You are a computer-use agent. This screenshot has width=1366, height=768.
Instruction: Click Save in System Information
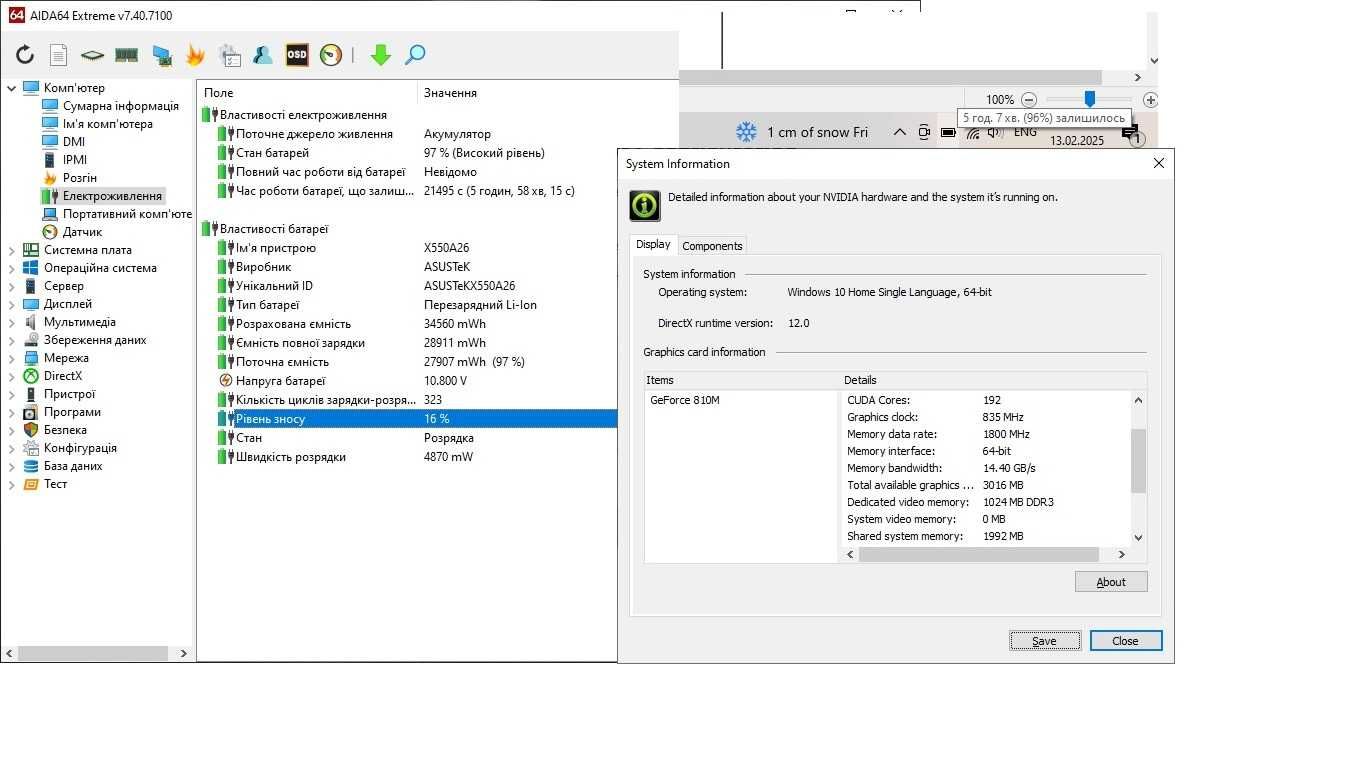(1045, 641)
